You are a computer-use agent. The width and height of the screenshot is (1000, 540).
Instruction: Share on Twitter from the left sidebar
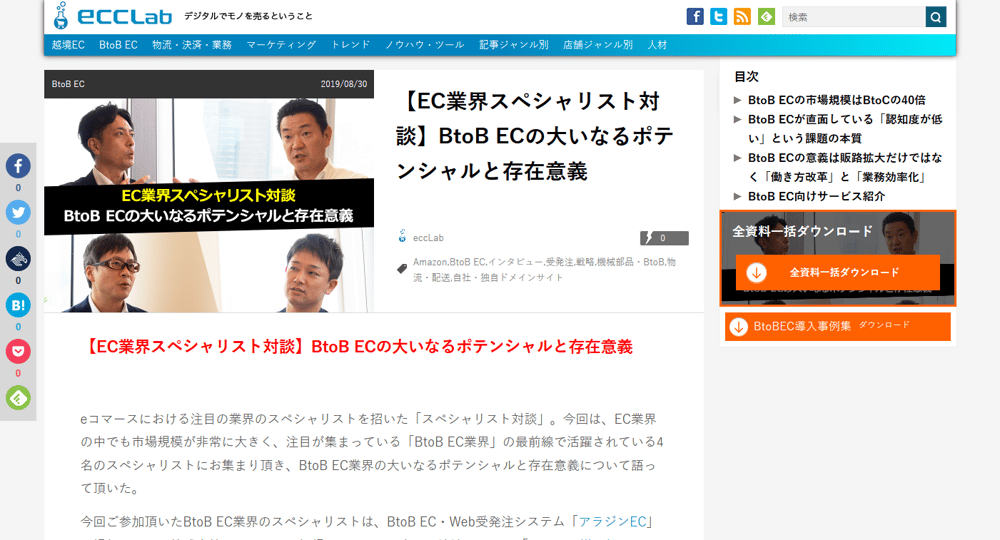coord(18,212)
